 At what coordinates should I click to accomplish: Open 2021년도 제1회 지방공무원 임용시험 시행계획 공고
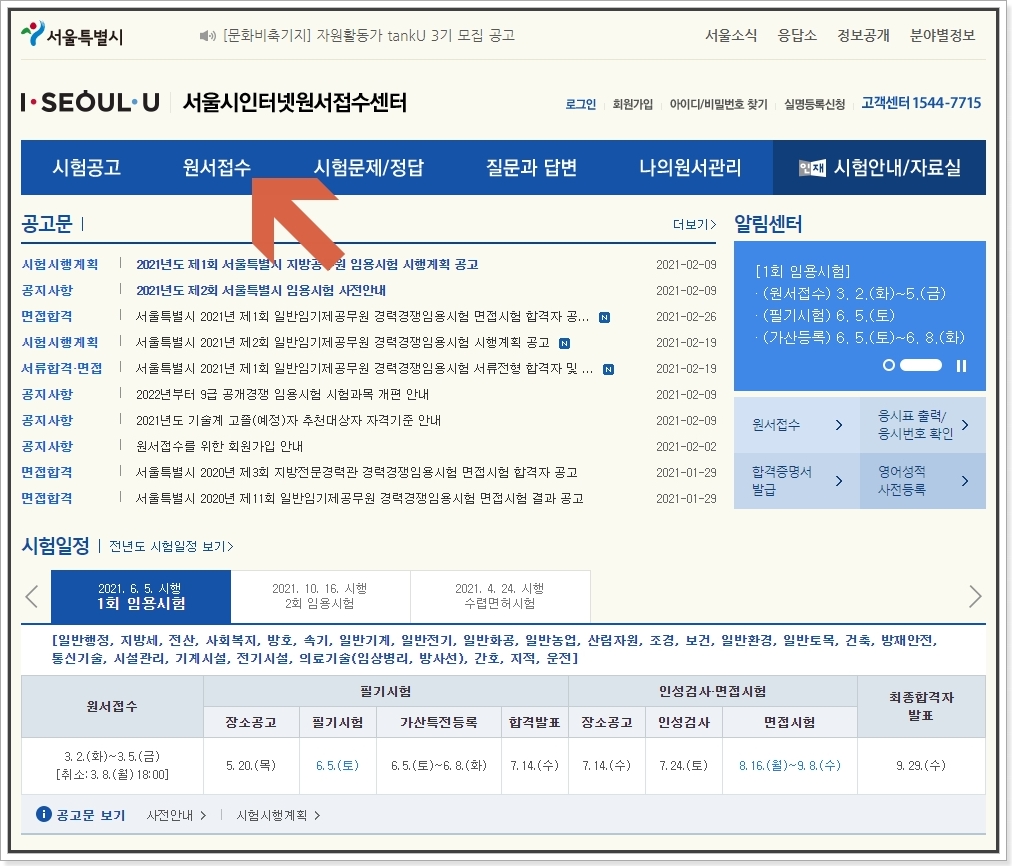pos(307,265)
